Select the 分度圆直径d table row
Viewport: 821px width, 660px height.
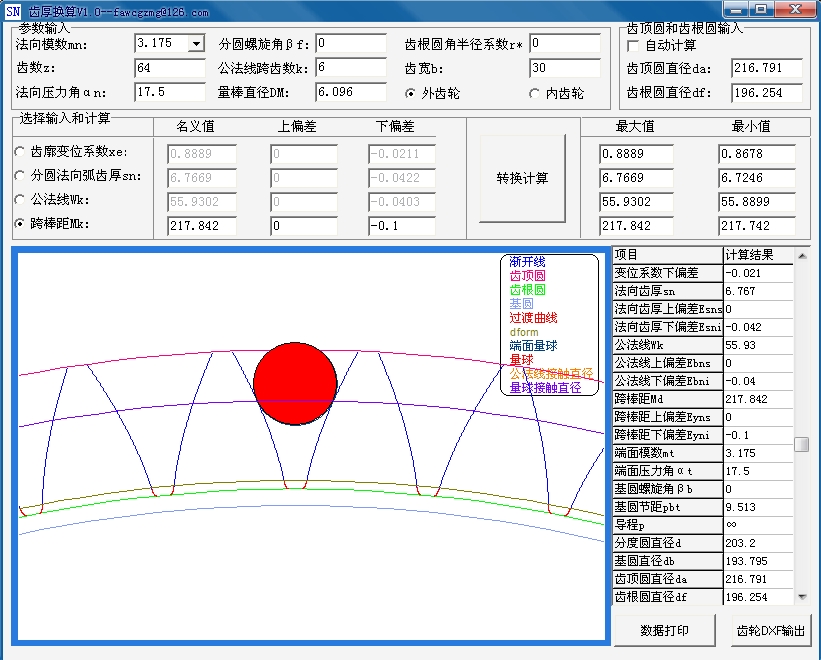(703, 543)
